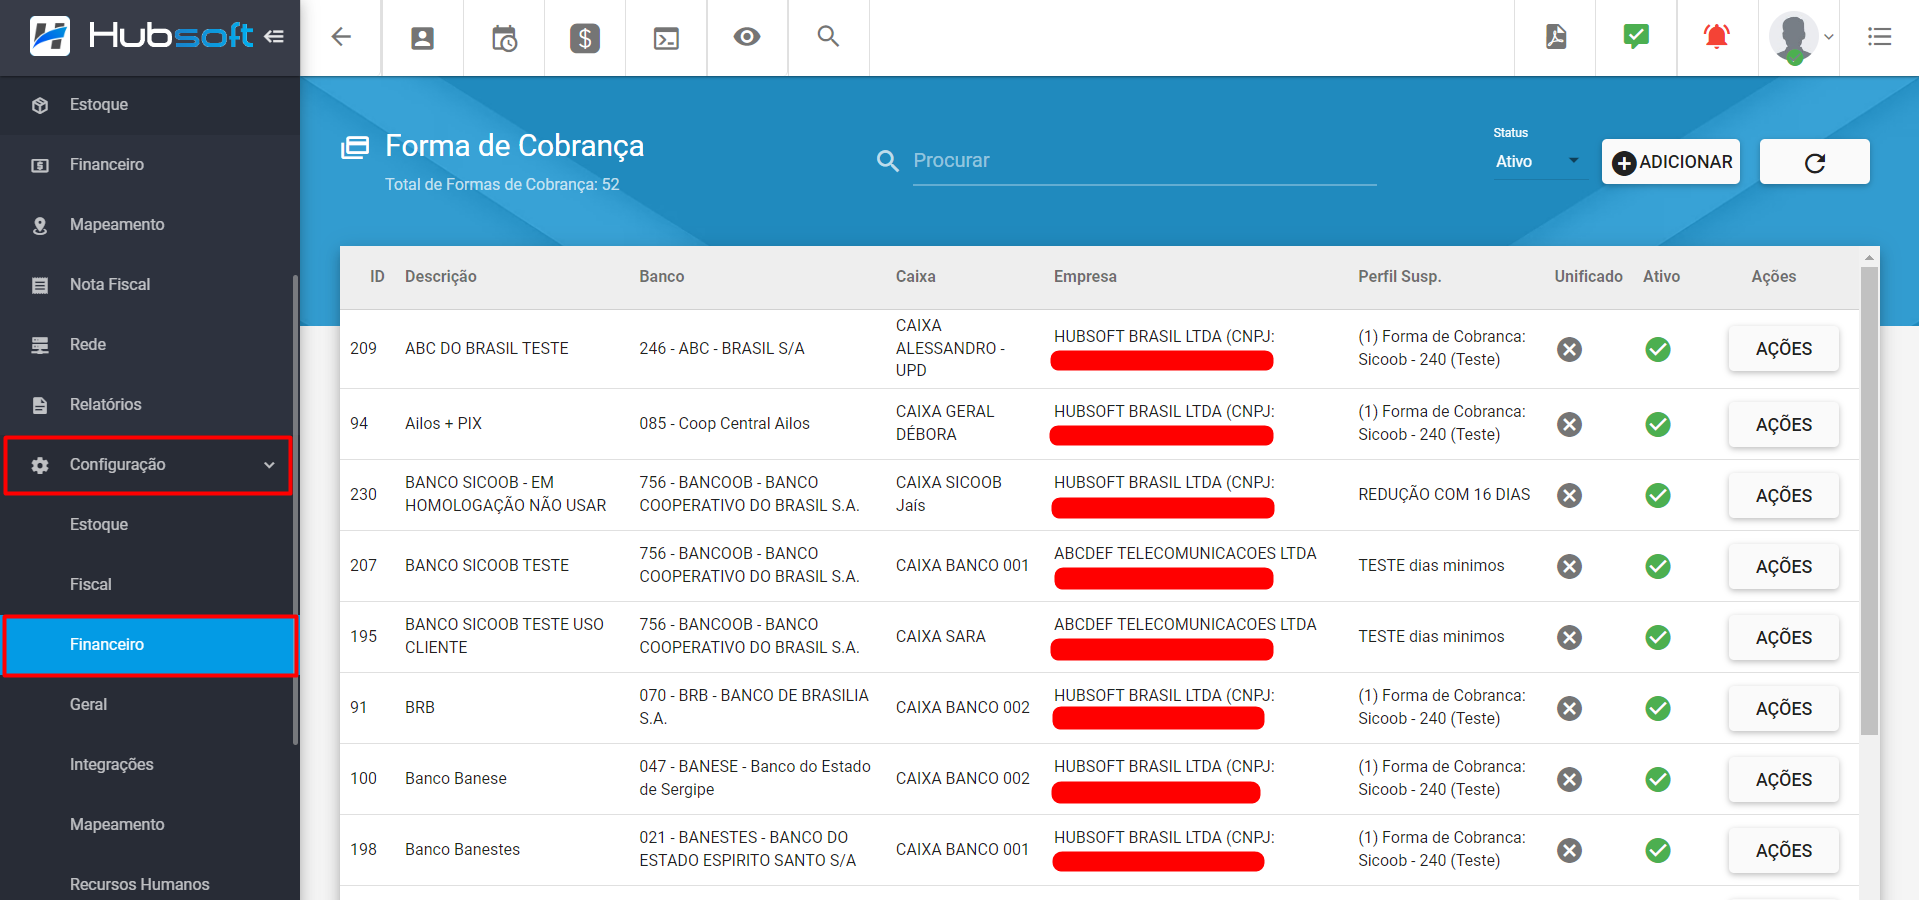Open AÇÕES for row 195

coord(1784,638)
